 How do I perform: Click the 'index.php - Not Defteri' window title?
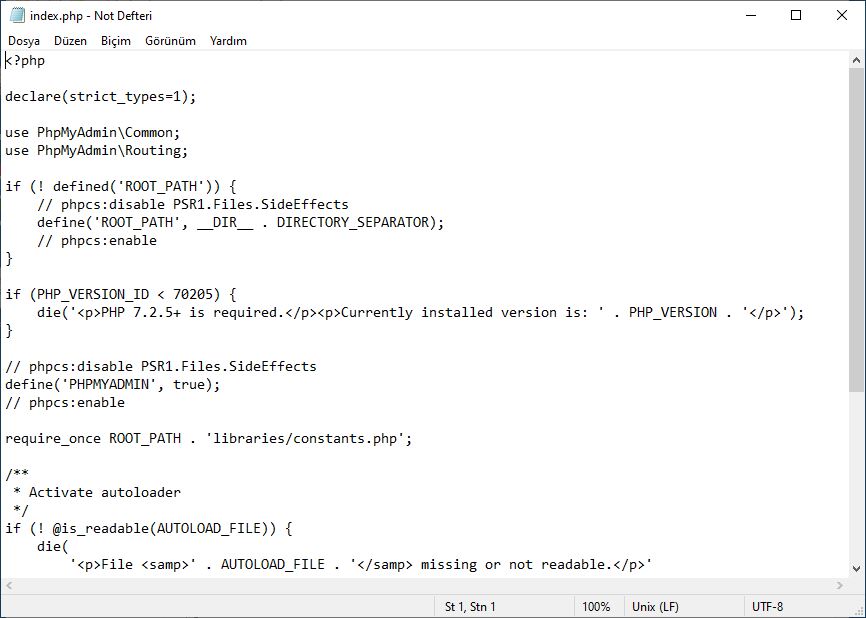(91, 15)
